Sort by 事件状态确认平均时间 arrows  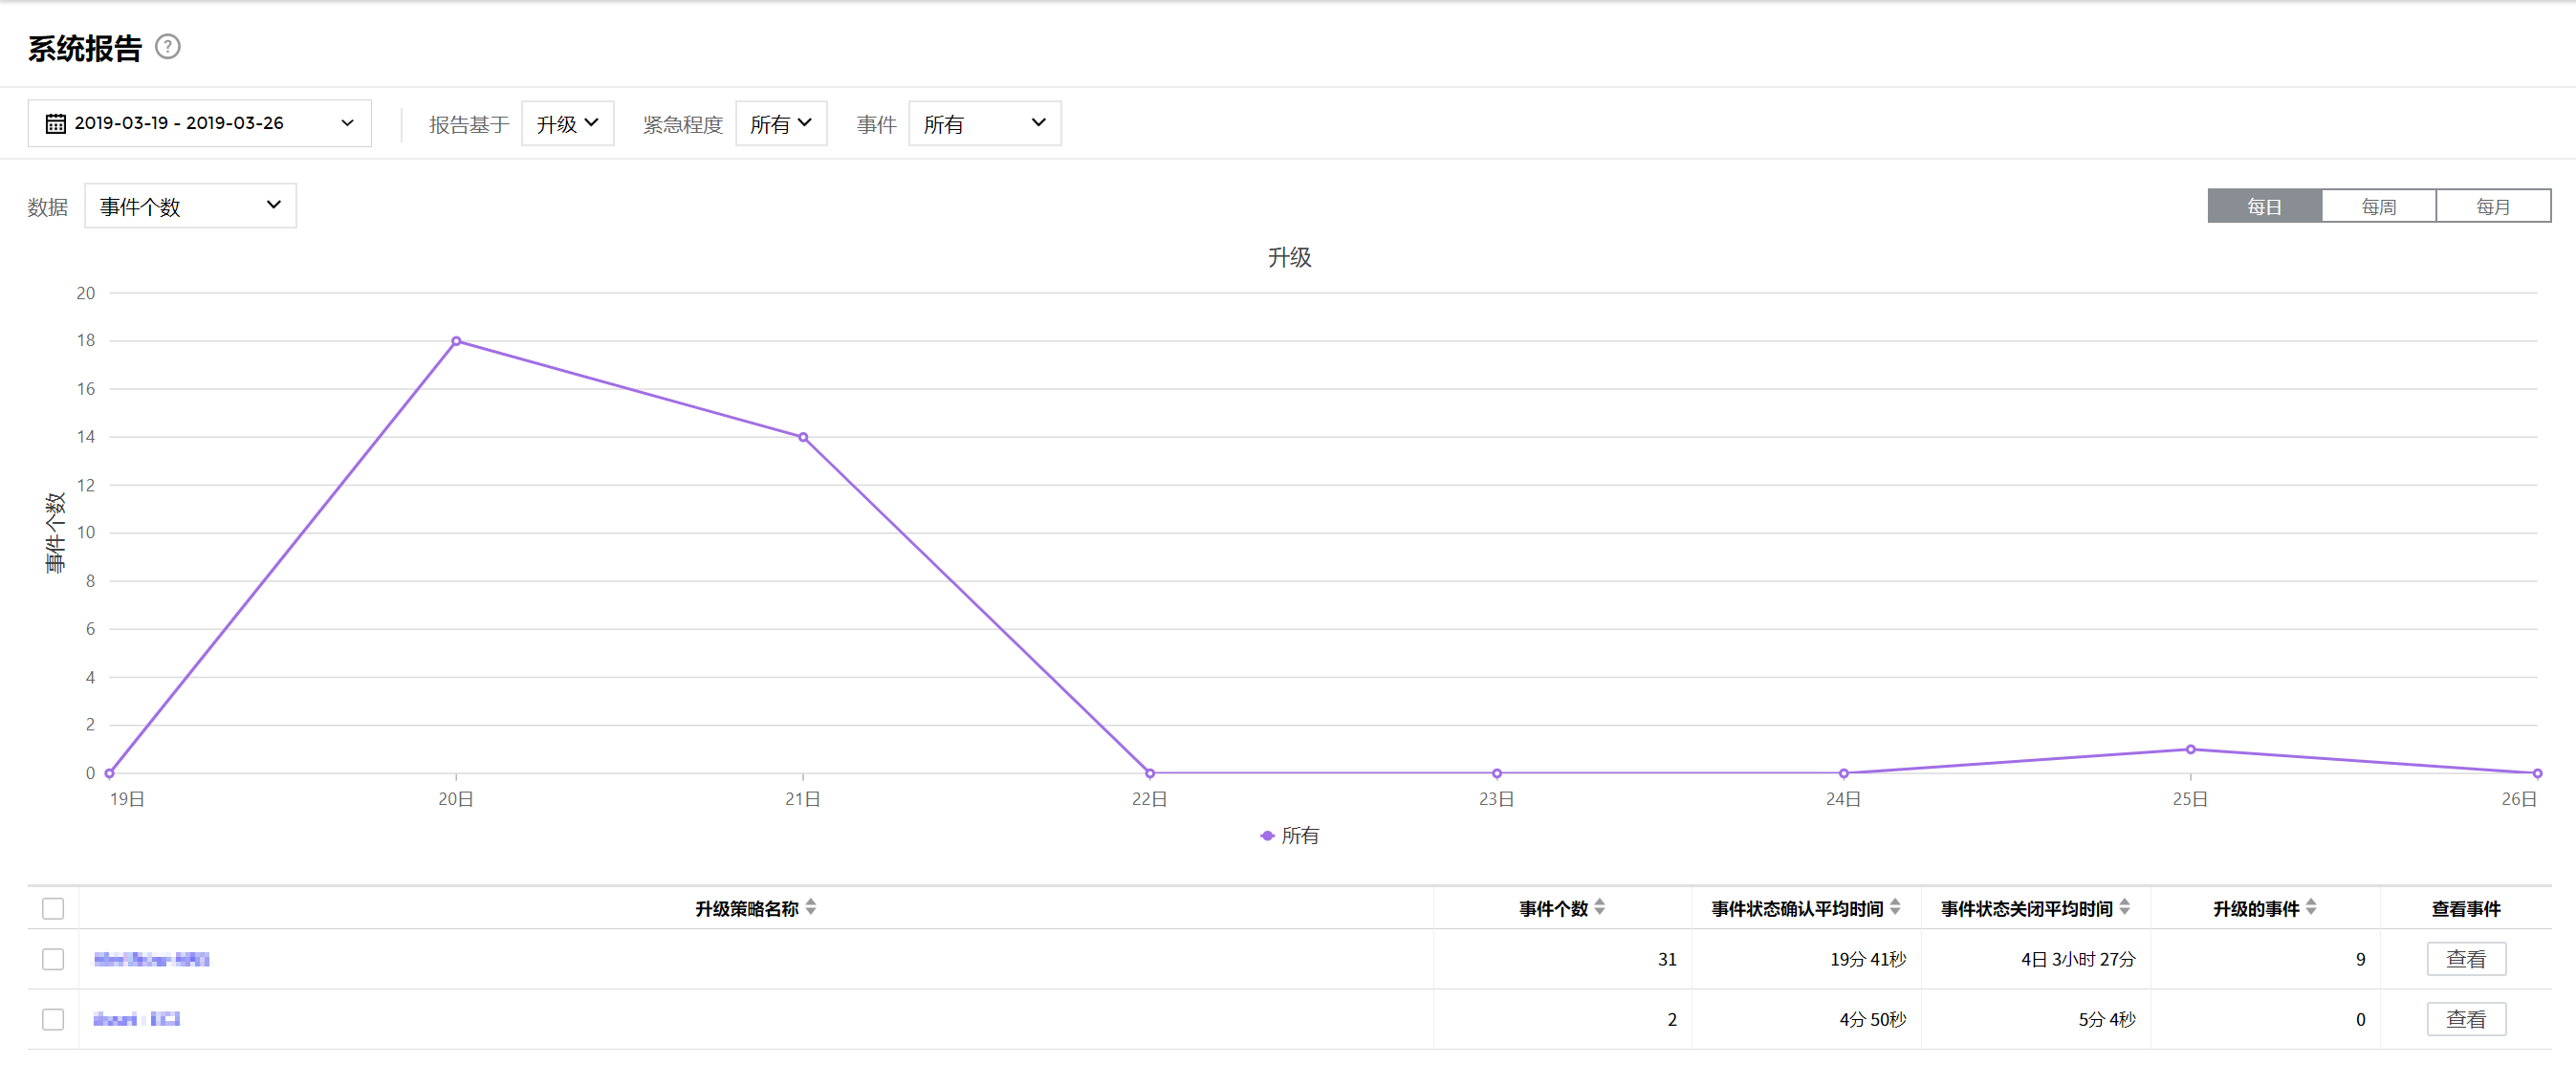[1895, 907]
